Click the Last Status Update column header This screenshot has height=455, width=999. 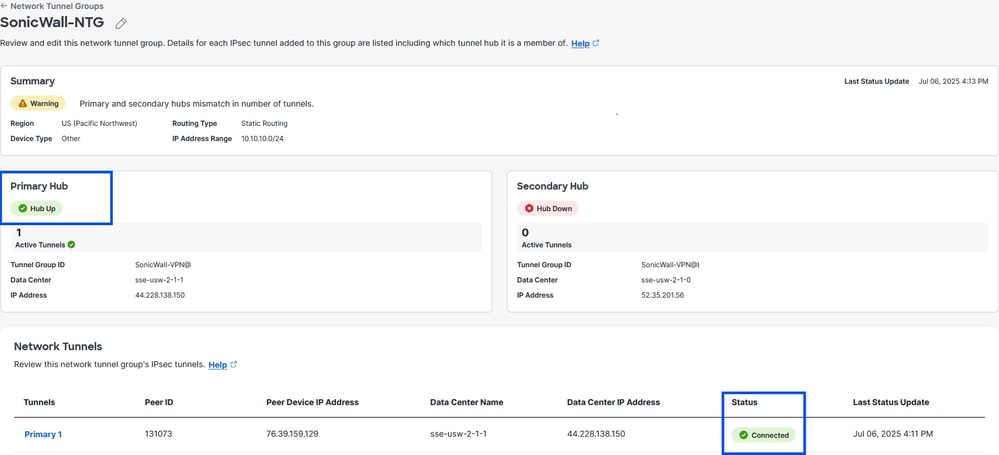(x=891, y=402)
